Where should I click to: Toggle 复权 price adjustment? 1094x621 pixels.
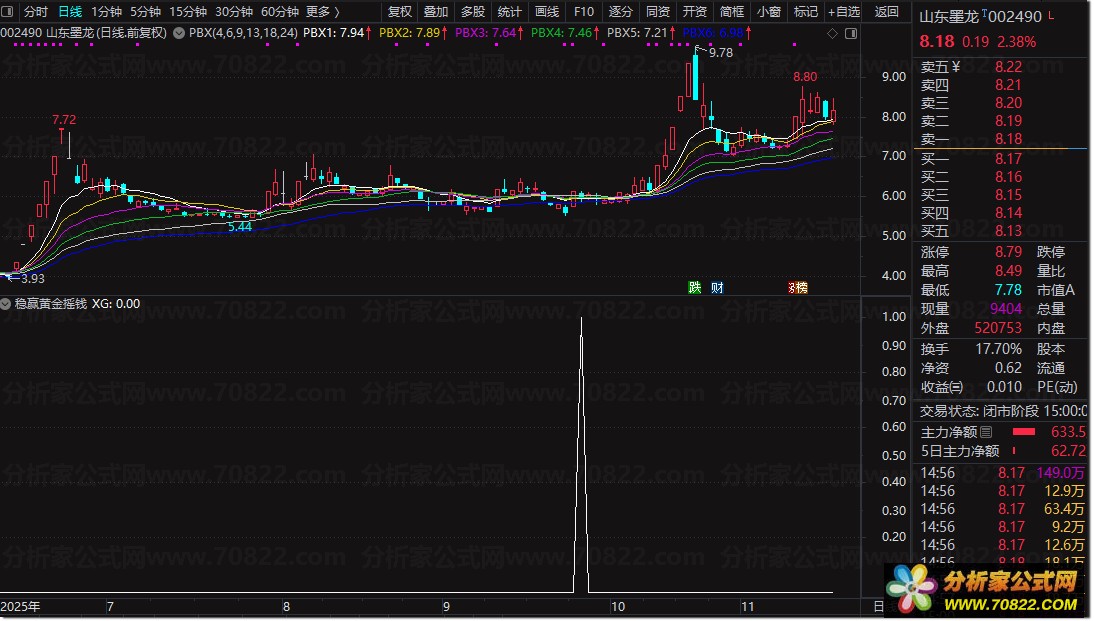399,12
